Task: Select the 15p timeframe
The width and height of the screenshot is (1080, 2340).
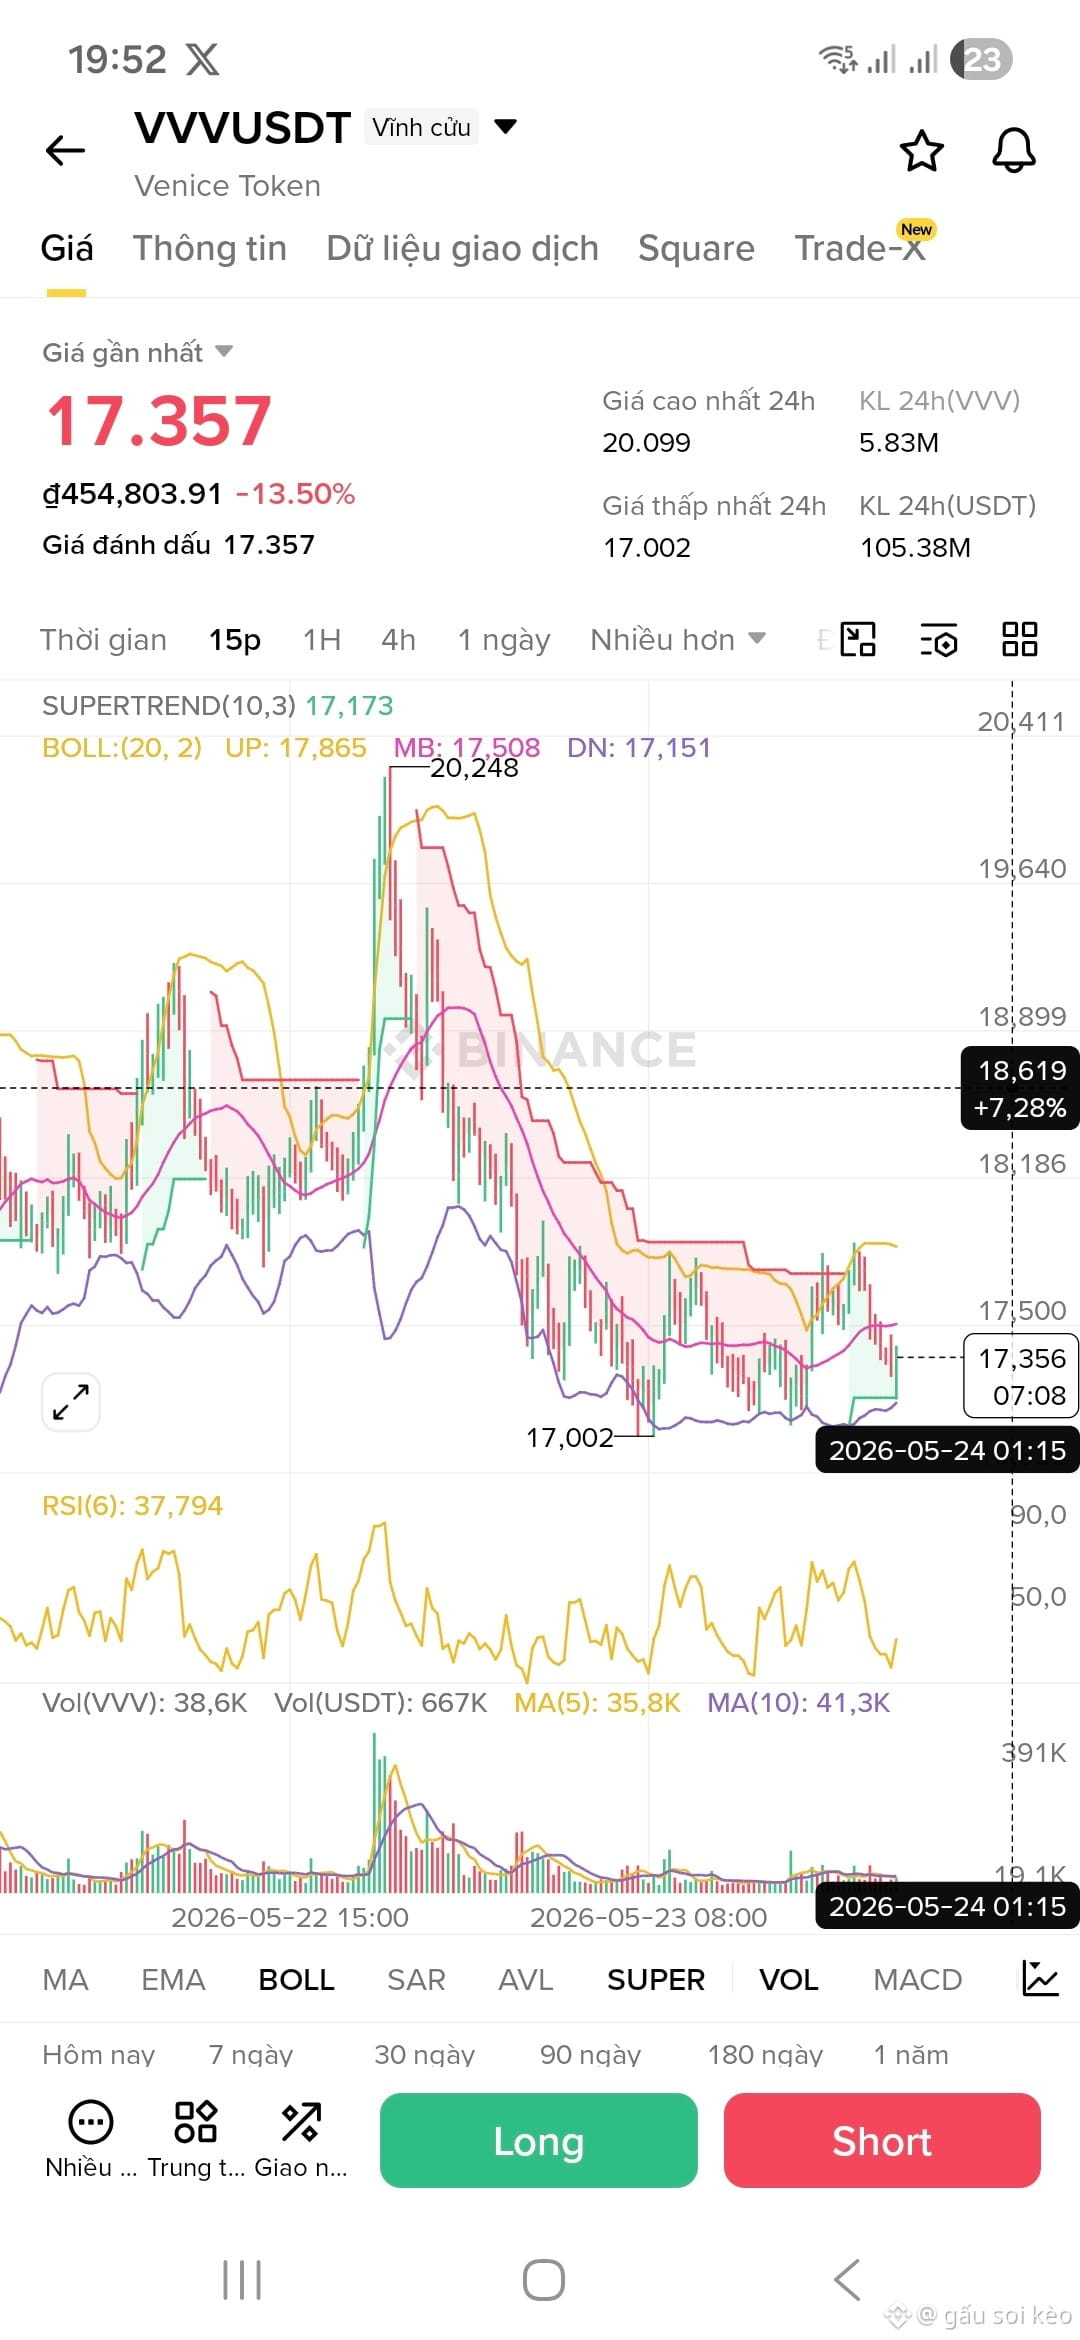Action: click(x=235, y=640)
